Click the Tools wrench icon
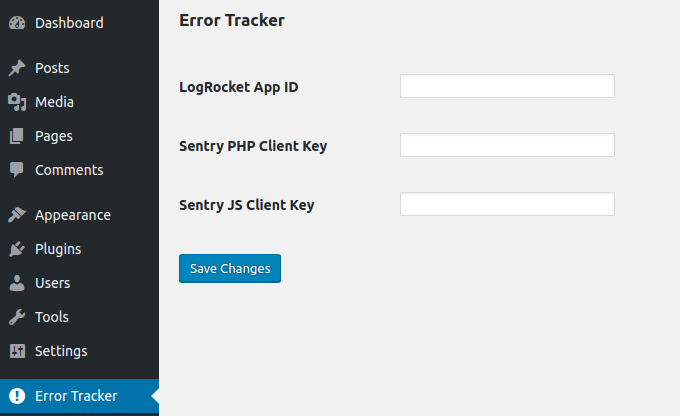 click(x=17, y=317)
